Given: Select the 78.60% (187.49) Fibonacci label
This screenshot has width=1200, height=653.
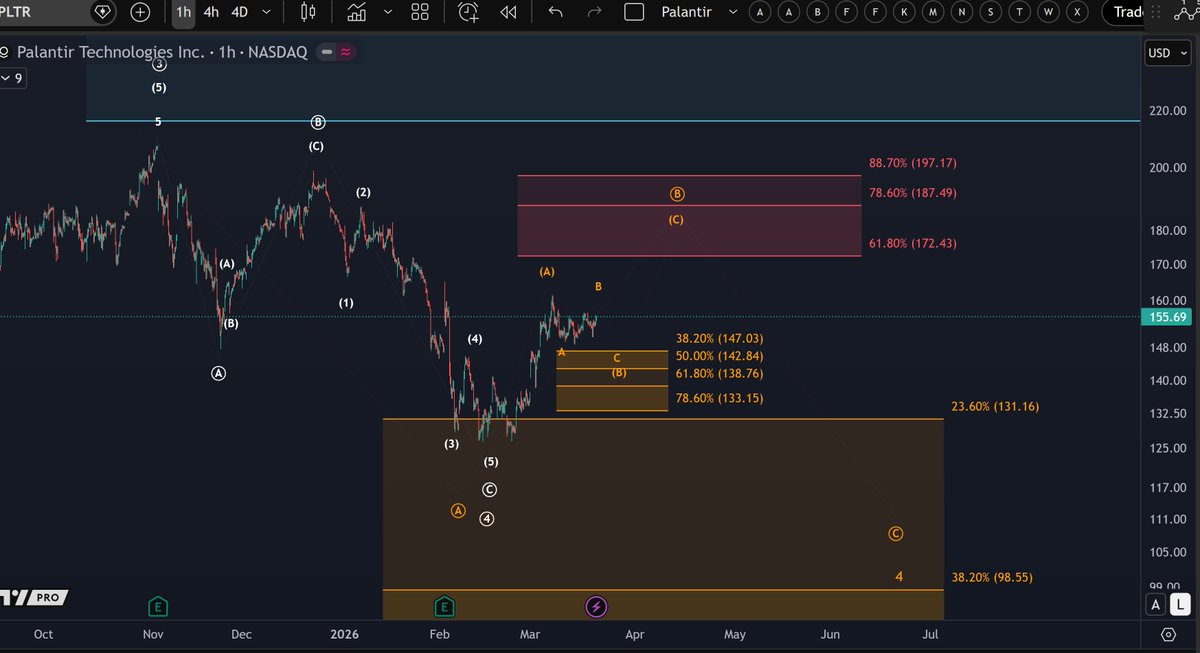Looking at the screenshot, I should pos(913,193).
